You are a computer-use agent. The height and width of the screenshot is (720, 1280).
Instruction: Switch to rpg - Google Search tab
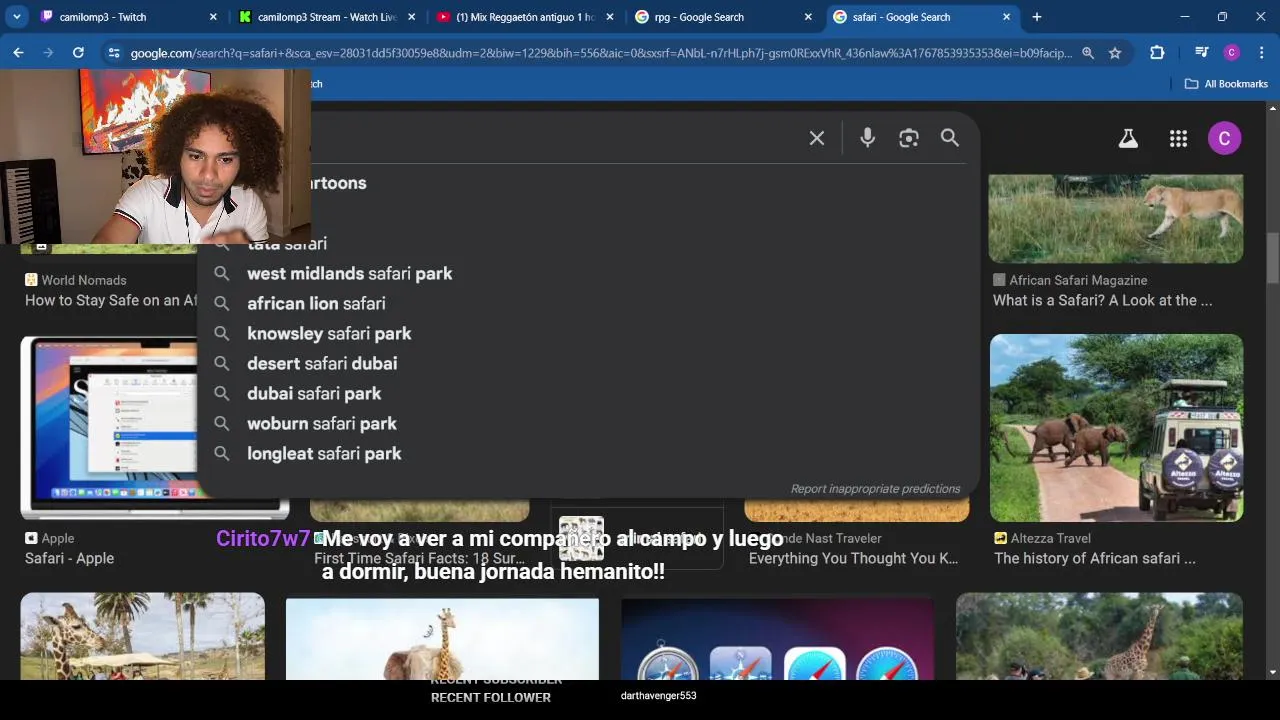click(x=723, y=17)
